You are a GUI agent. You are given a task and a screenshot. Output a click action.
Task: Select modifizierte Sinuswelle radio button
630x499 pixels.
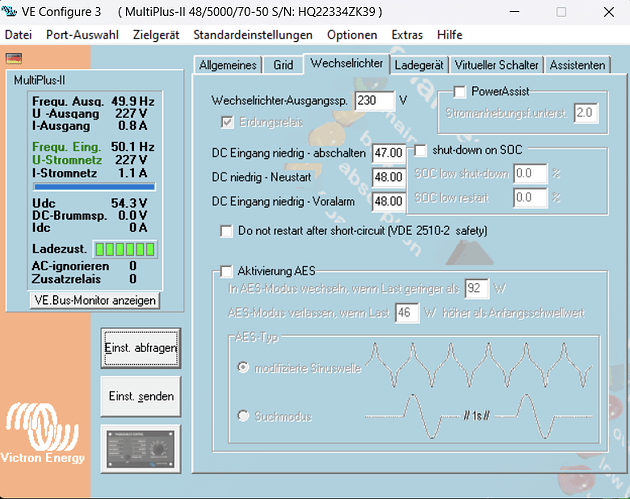tap(243, 367)
